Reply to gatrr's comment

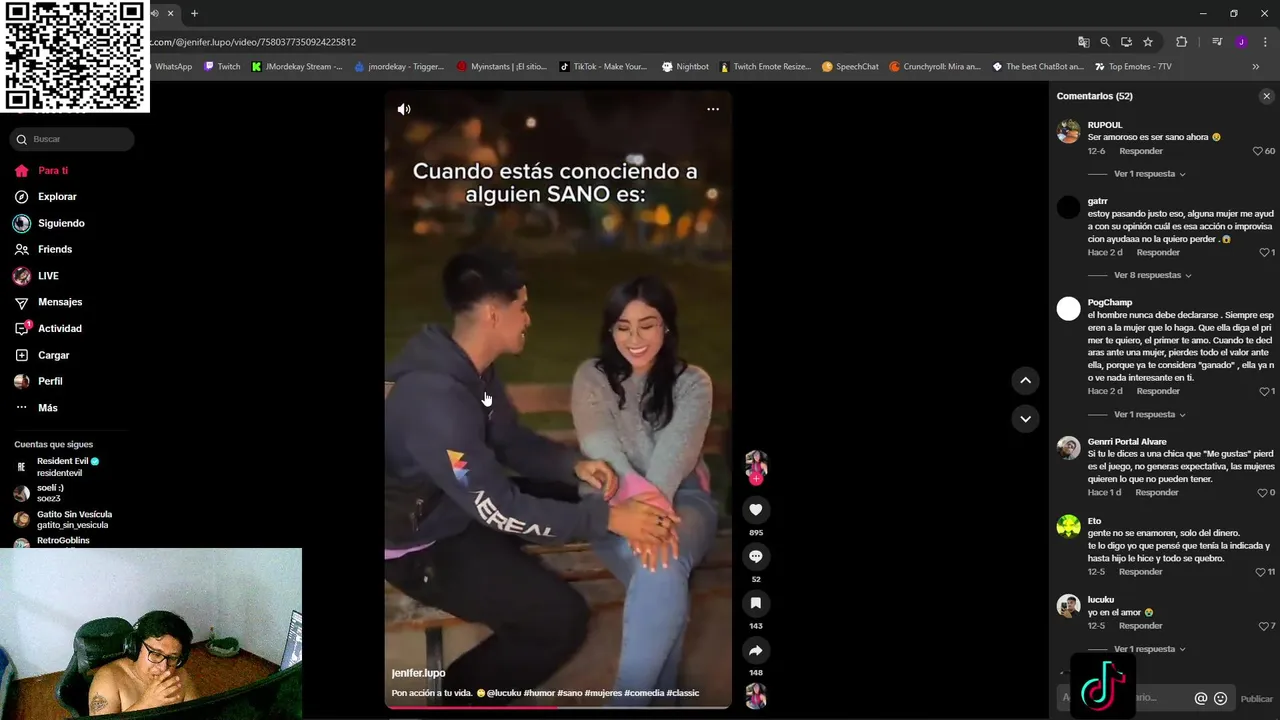1158,253
